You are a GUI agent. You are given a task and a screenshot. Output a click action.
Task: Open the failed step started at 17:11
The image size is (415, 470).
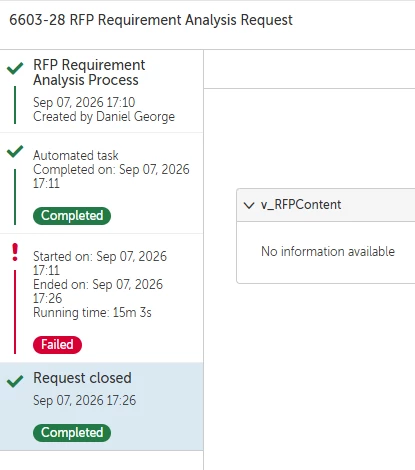(101, 298)
